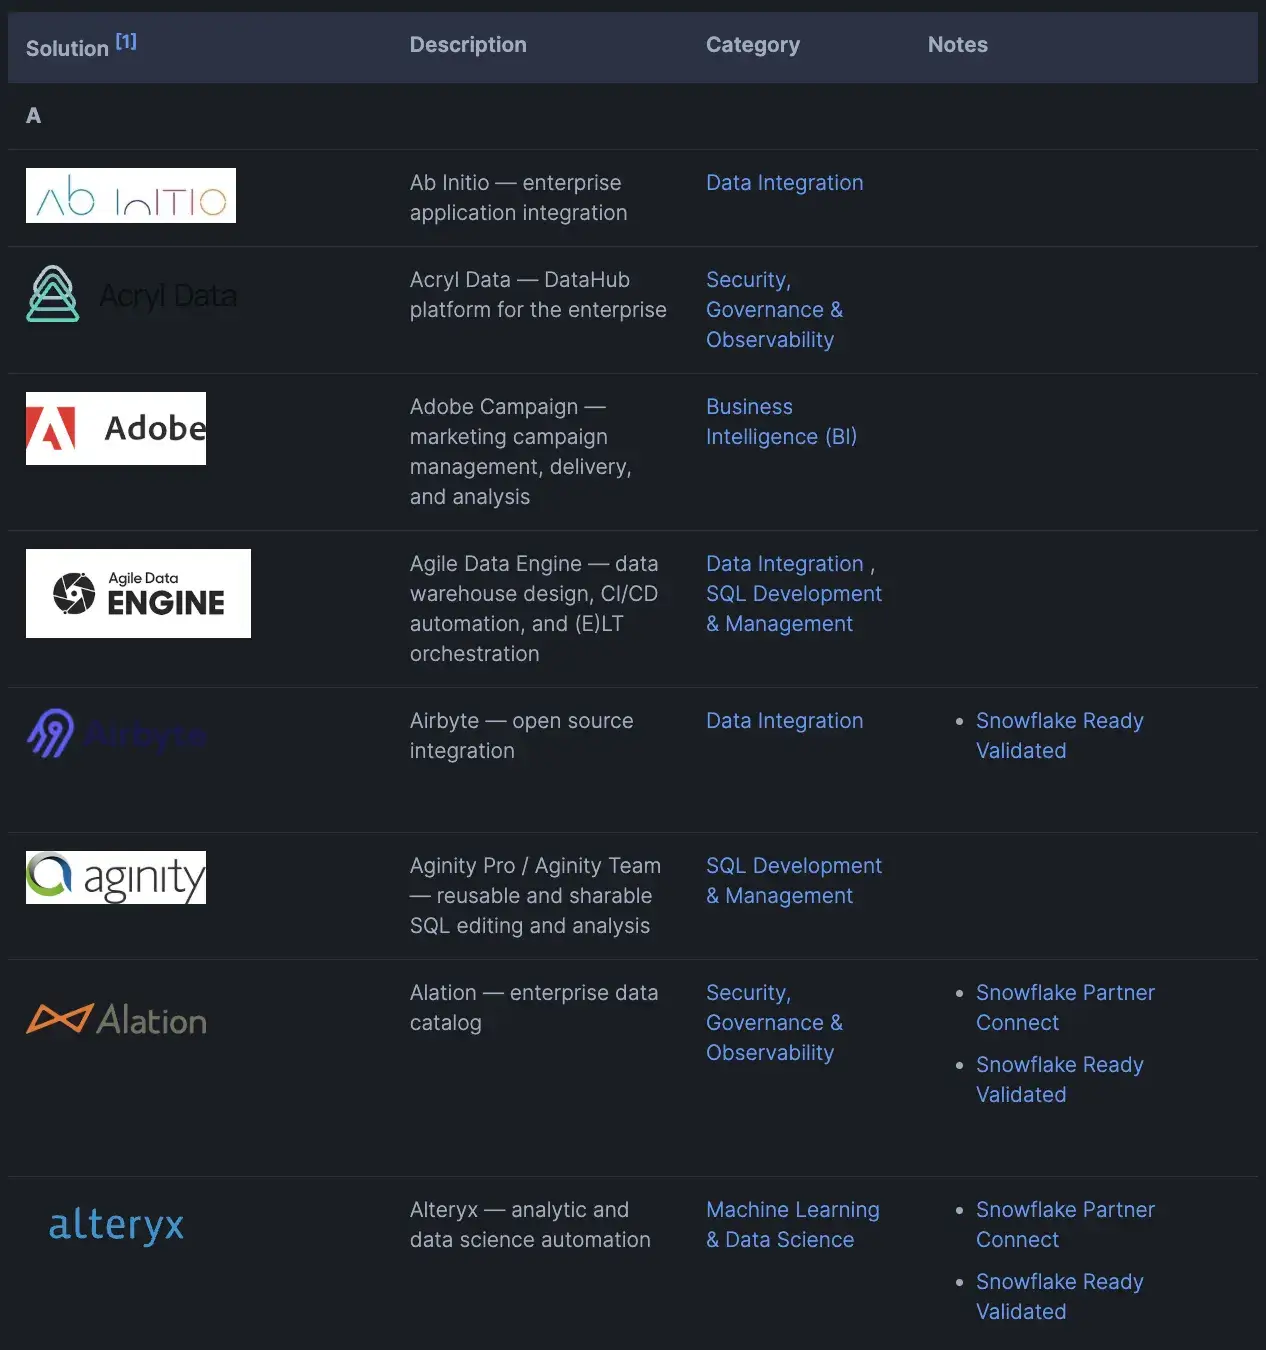Open Data Integration link for Ab Initio
1266x1350 pixels.
pyautogui.click(x=784, y=183)
